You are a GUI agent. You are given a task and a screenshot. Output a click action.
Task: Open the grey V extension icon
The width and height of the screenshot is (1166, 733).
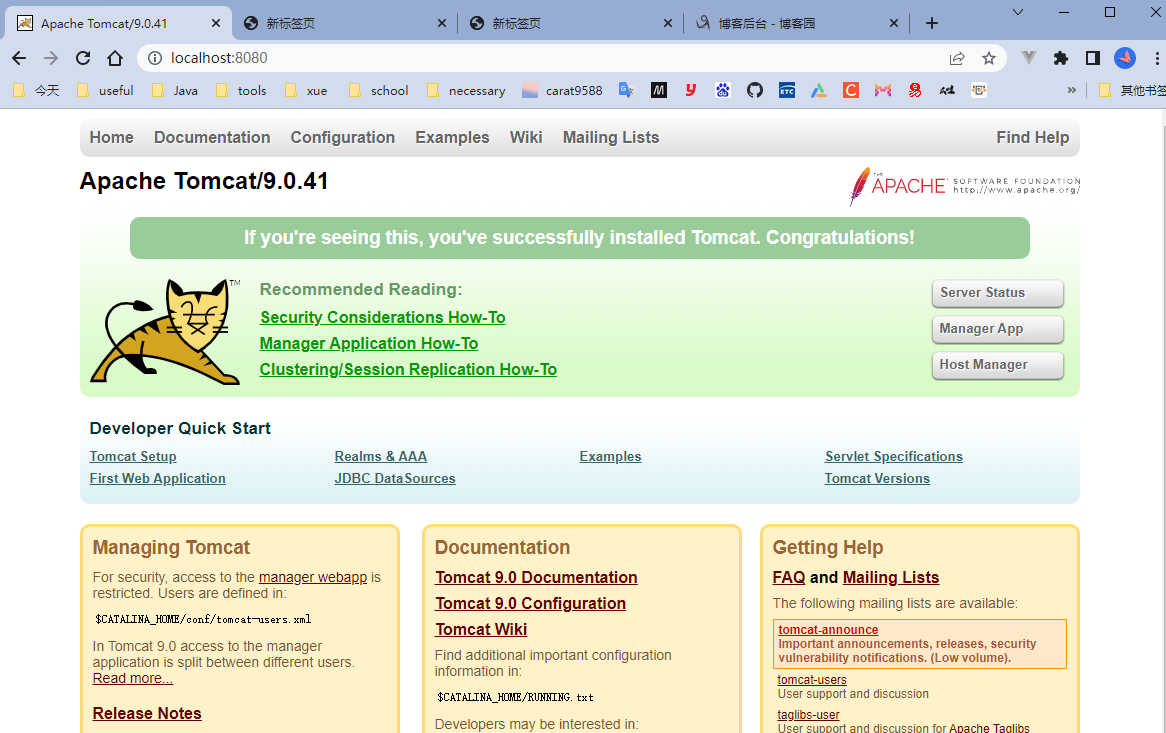[1028, 58]
